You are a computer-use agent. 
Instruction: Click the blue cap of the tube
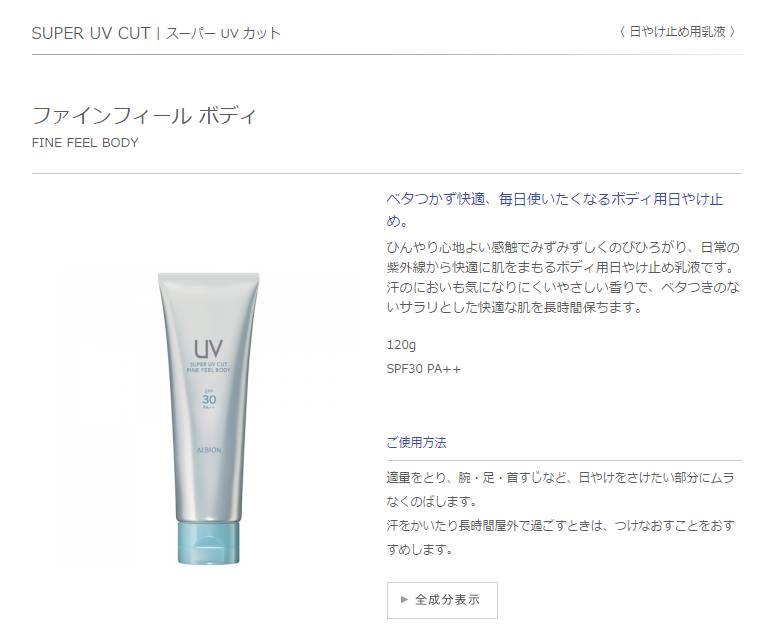click(209, 542)
